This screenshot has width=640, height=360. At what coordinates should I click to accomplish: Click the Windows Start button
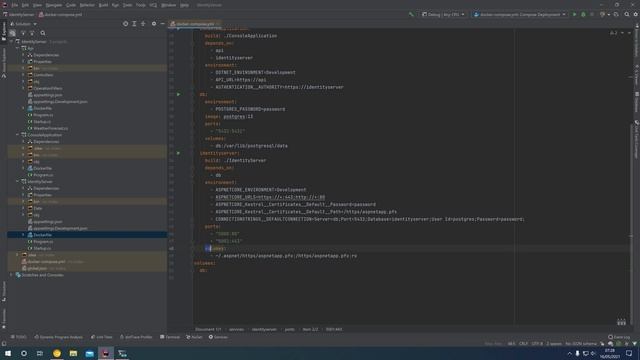tap(8, 353)
